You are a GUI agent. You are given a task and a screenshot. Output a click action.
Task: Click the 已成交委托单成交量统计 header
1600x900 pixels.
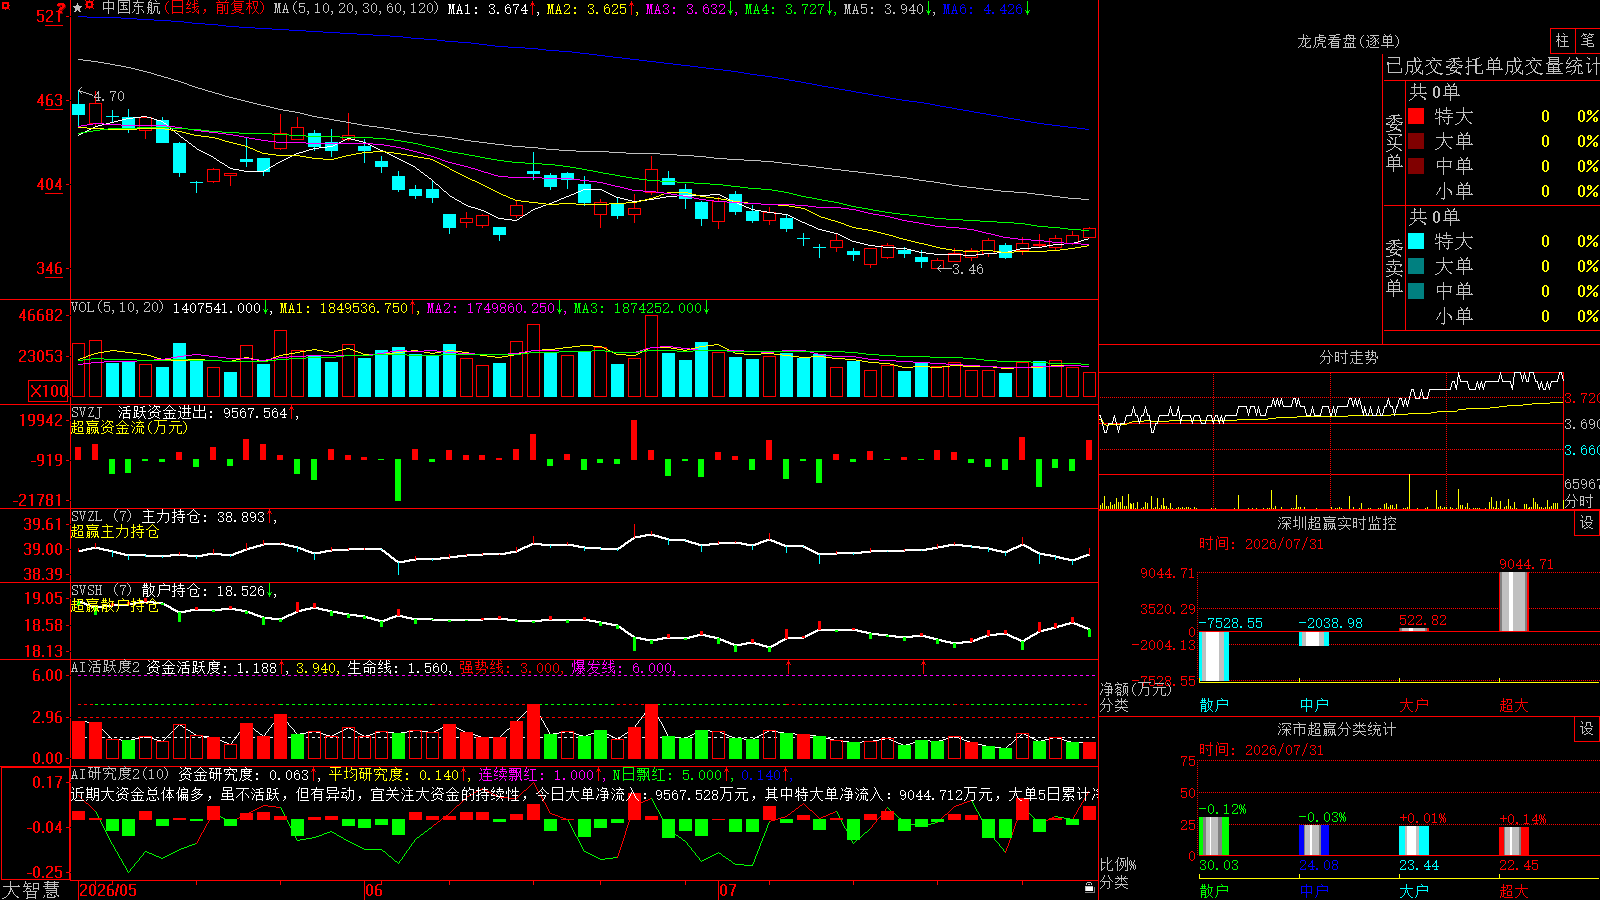pos(1492,66)
